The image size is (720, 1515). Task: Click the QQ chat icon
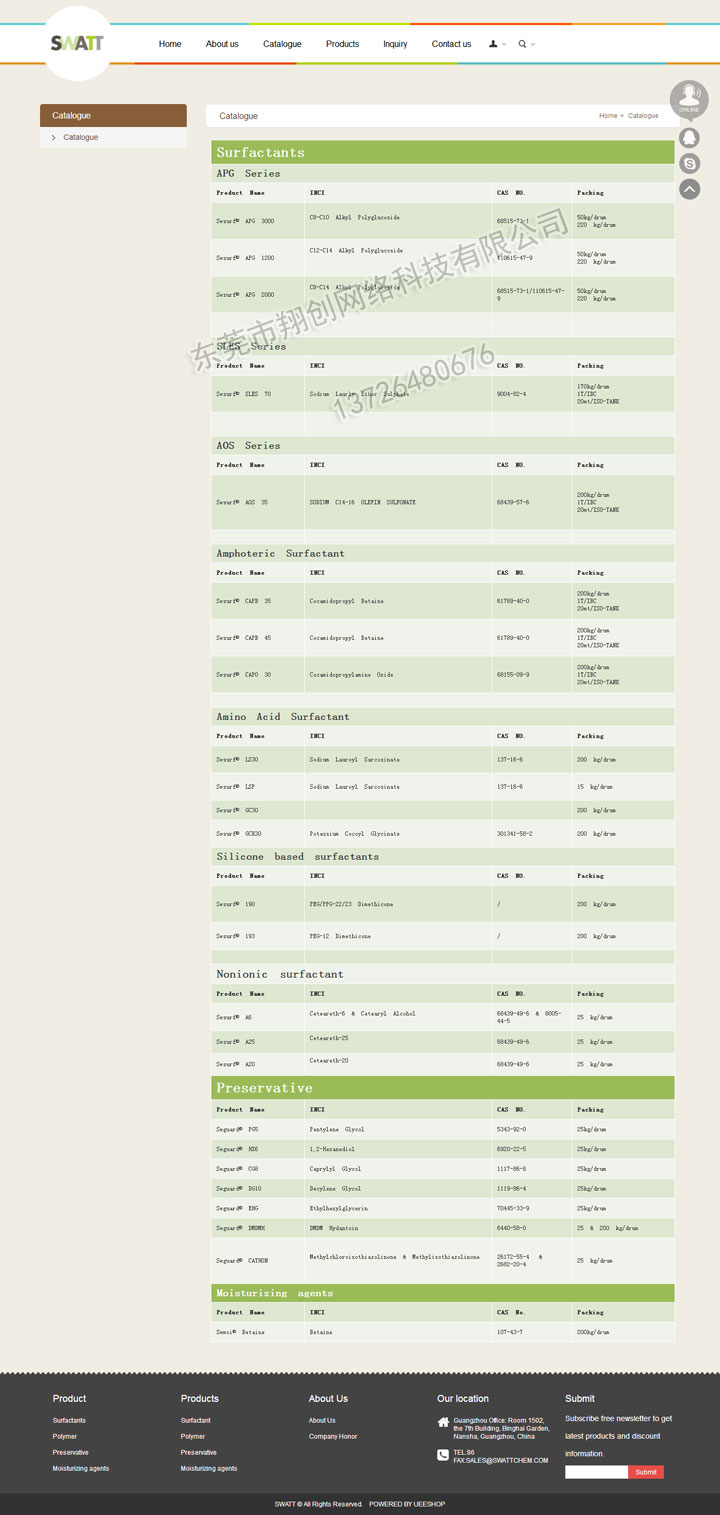point(689,138)
